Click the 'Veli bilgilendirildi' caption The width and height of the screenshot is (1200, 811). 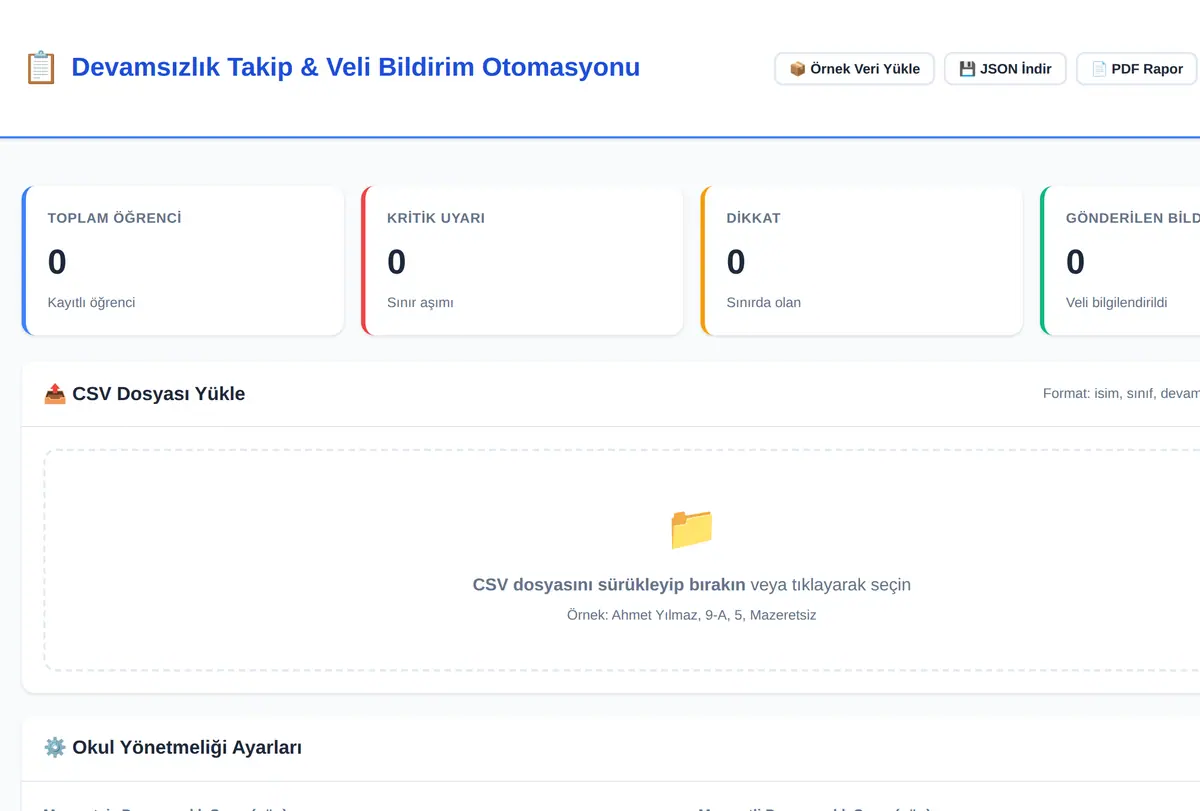(1116, 302)
